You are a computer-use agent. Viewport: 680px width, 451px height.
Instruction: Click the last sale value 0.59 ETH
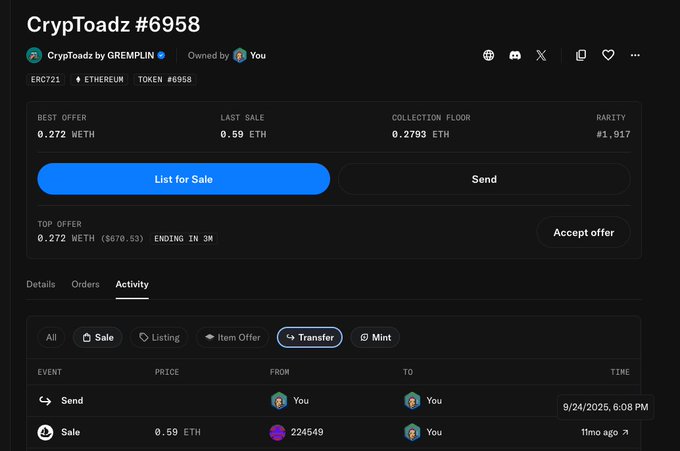pos(243,134)
